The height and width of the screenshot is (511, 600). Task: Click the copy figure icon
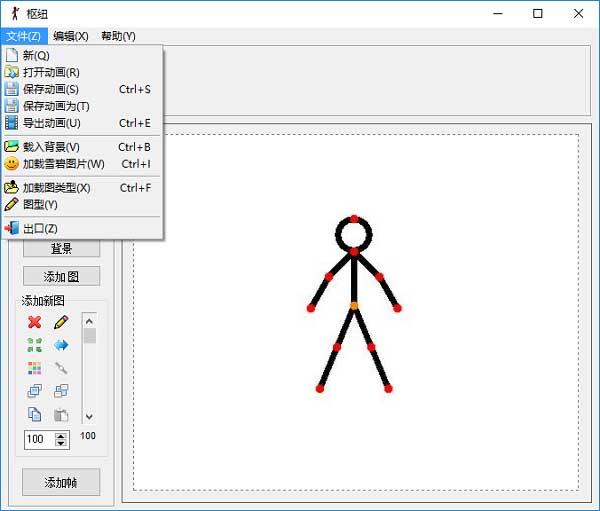[34, 415]
